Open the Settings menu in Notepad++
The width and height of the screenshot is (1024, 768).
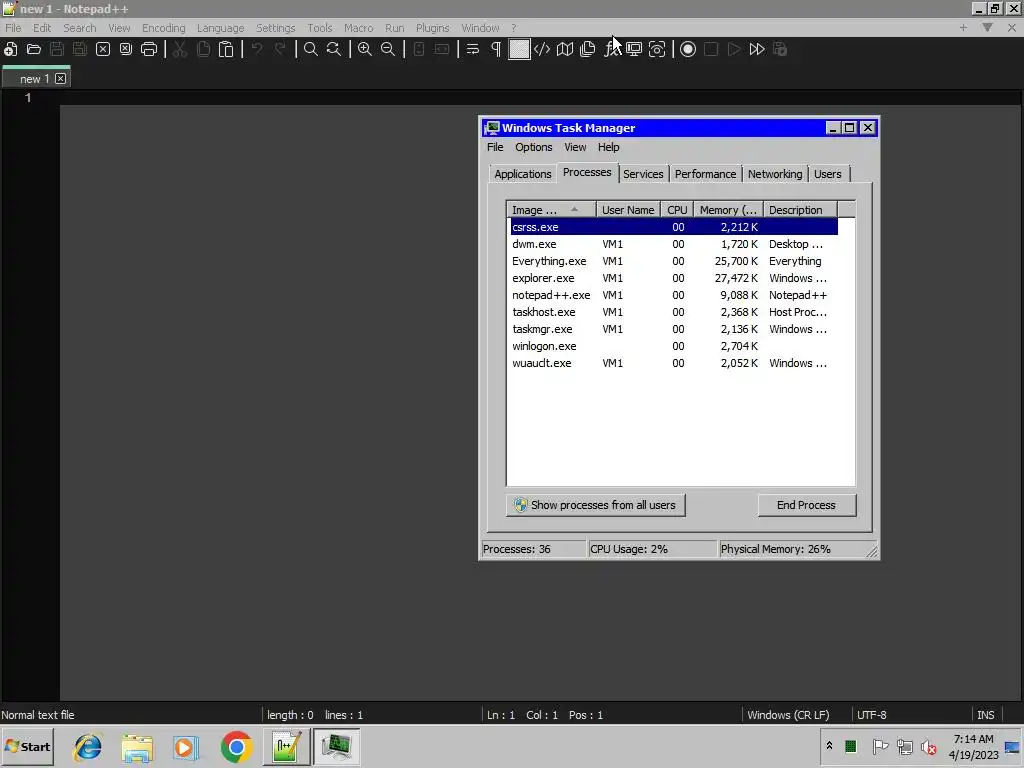click(x=276, y=28)
